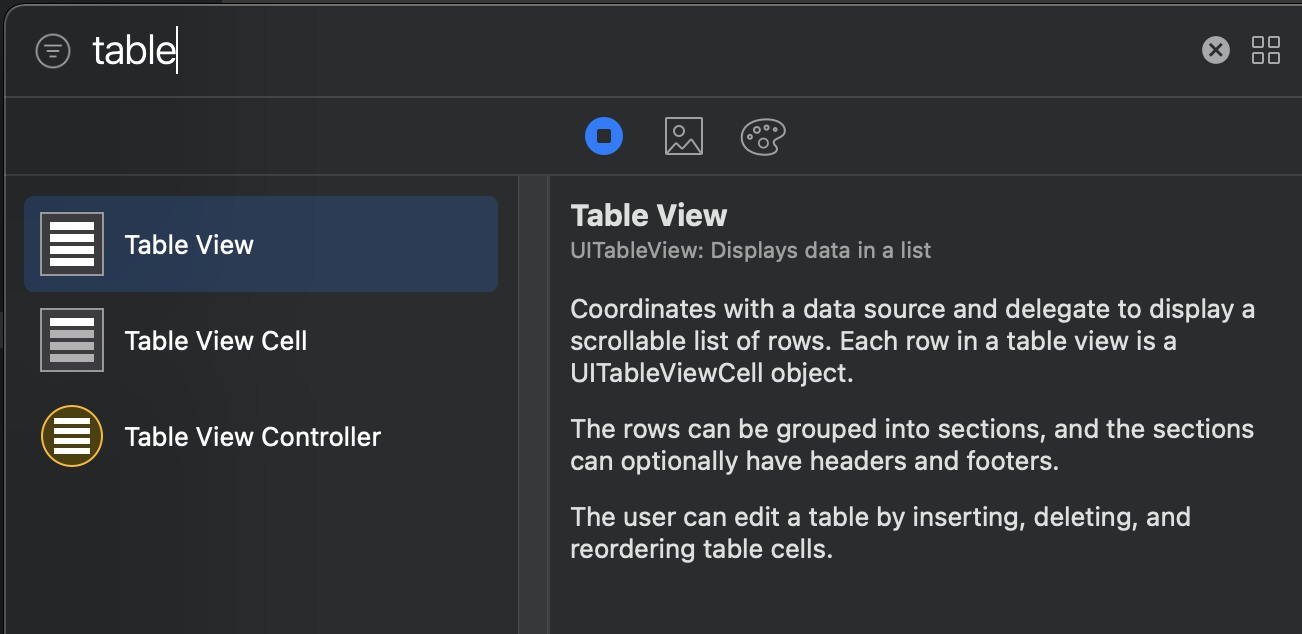1302x634 pixels.
Task: Click the bold Table View detail heading
Action: (x=649, y=215)
